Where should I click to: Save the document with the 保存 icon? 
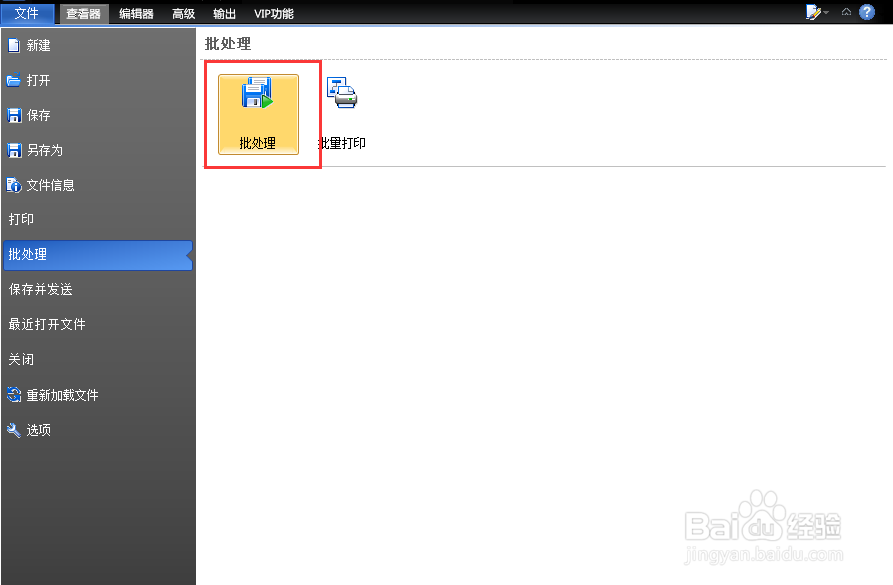pyautogui.click(x=14, y=115)
